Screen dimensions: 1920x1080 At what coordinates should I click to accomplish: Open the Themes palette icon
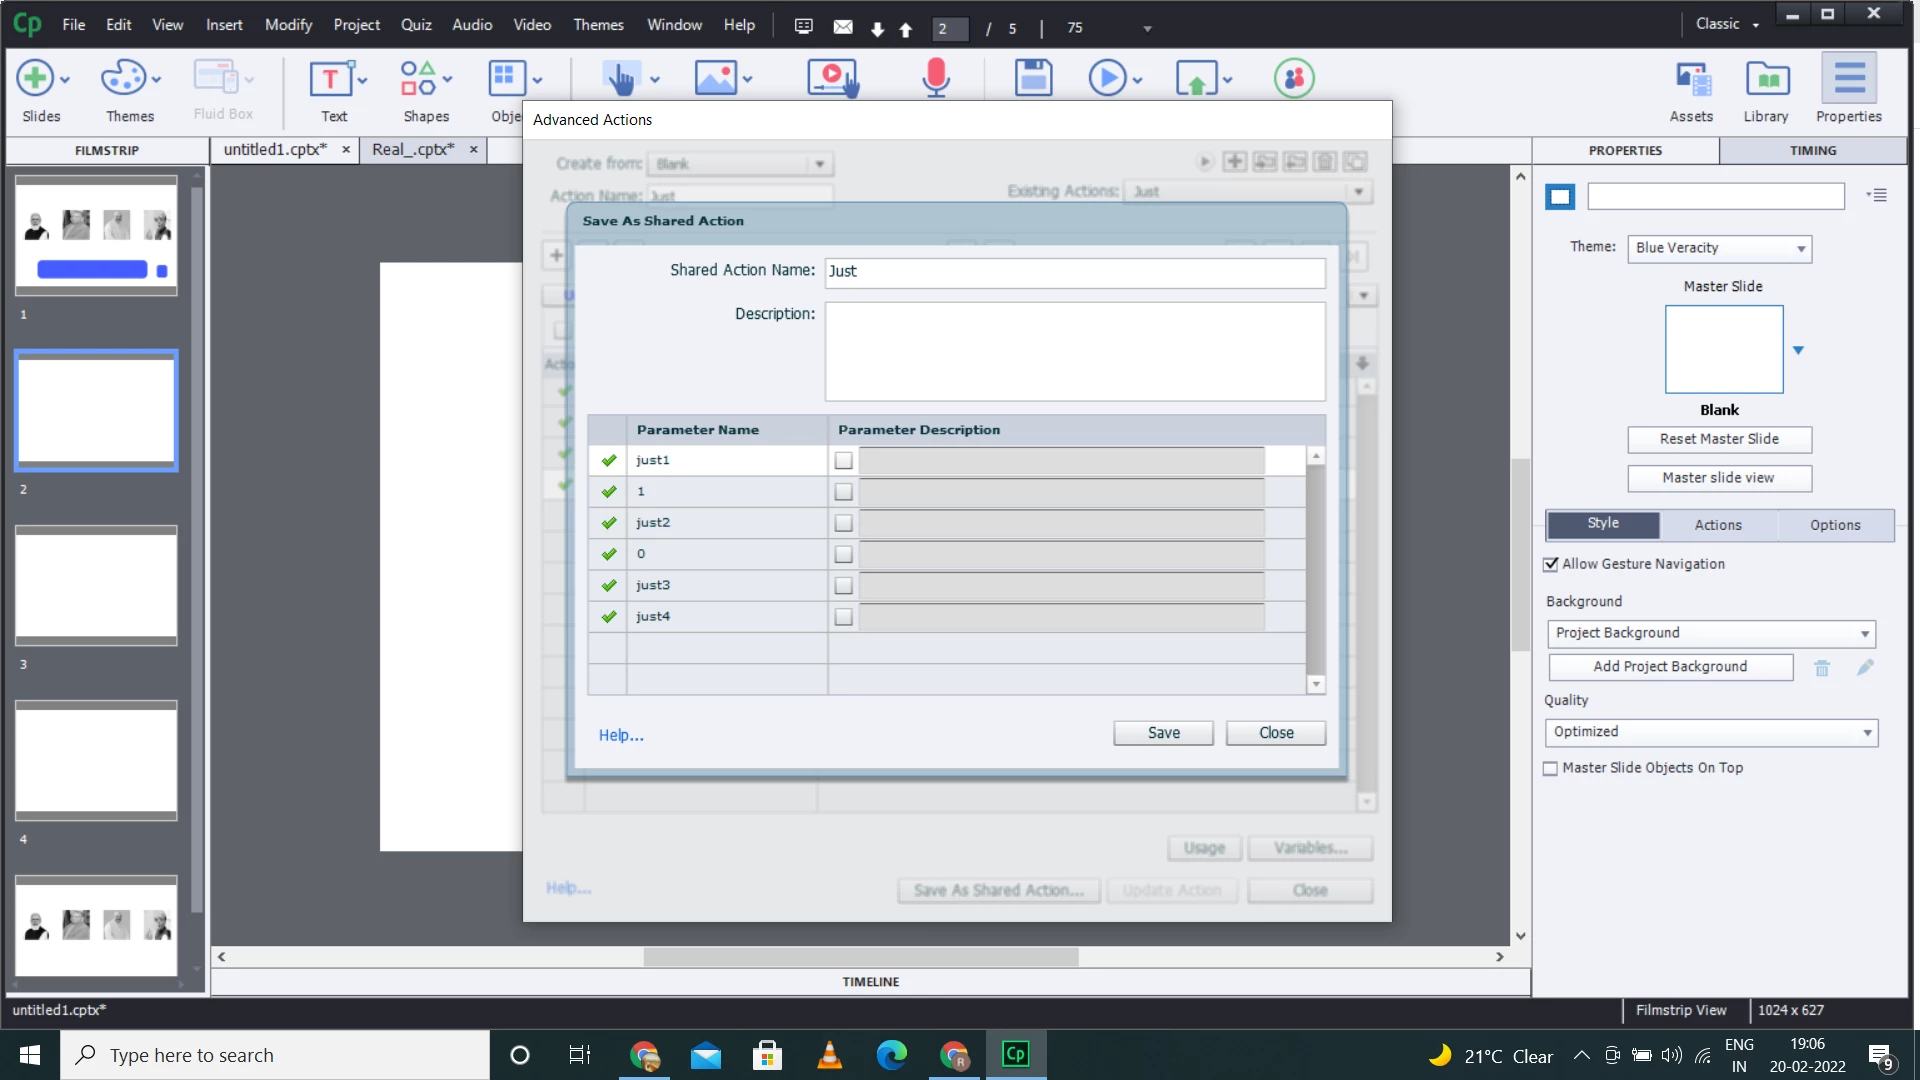[x=123, y=78]
